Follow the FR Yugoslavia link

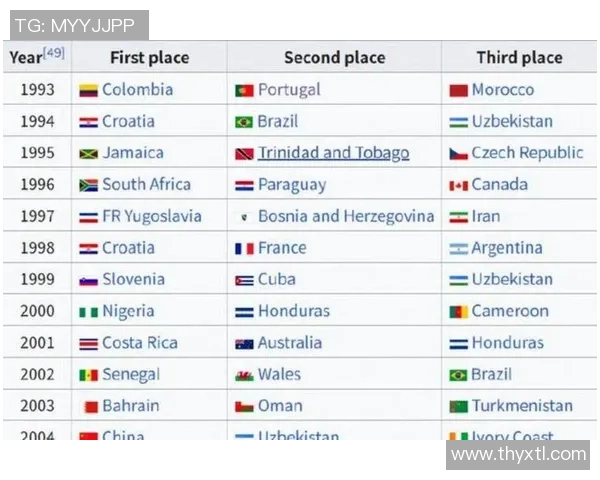tap(151, 216)
